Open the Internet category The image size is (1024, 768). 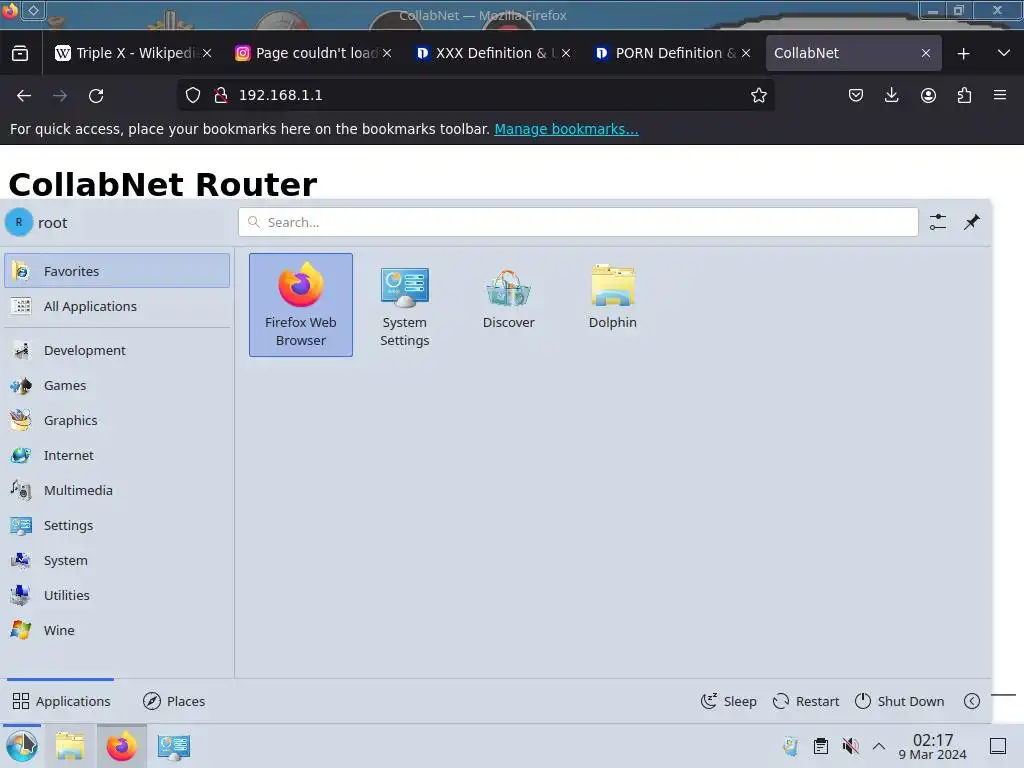click(x=117, y=455)
